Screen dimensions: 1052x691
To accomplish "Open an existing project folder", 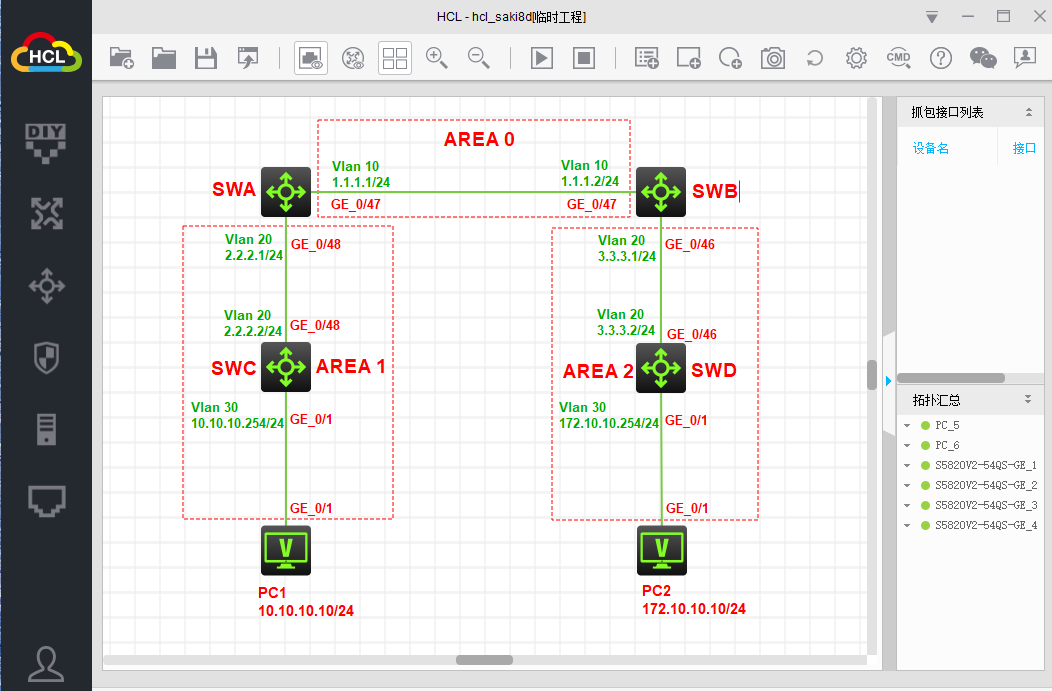I will (x=164, y=58).
